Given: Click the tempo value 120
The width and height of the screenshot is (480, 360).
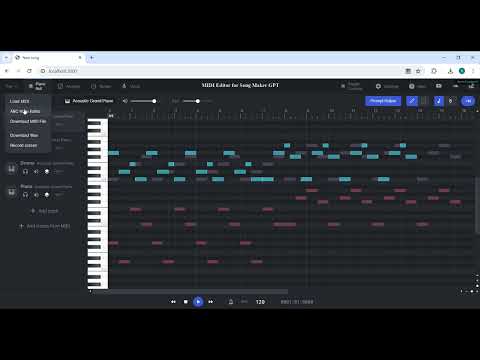Looking at the screenshot, I should pos(260,302).
